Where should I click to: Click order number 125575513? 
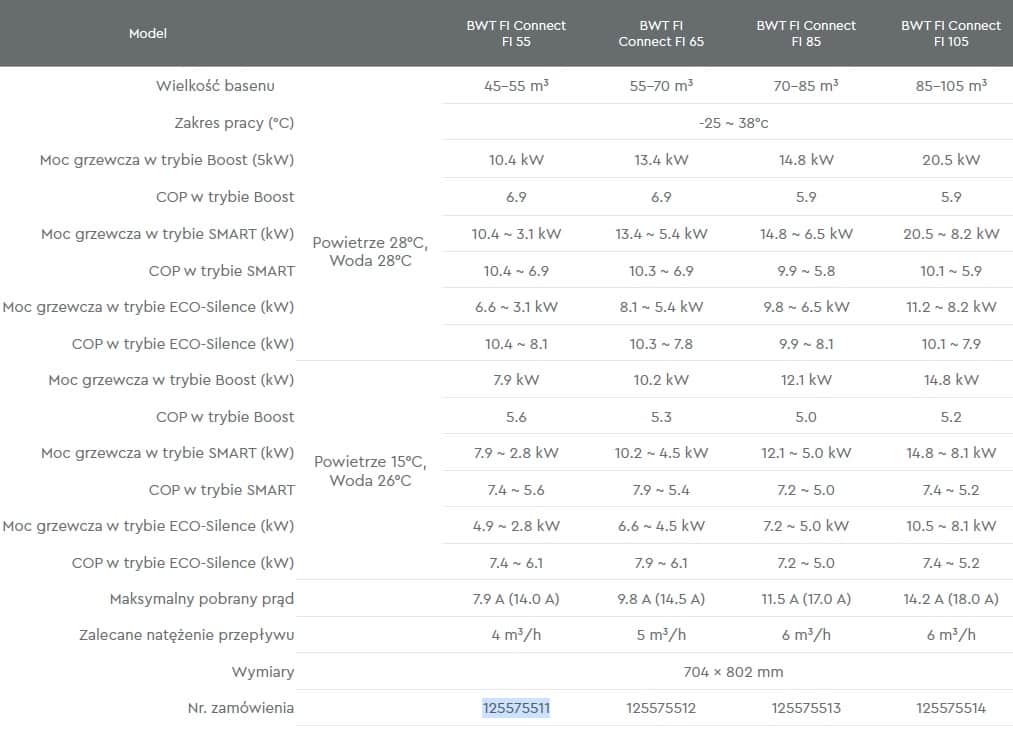coord(806,708)
